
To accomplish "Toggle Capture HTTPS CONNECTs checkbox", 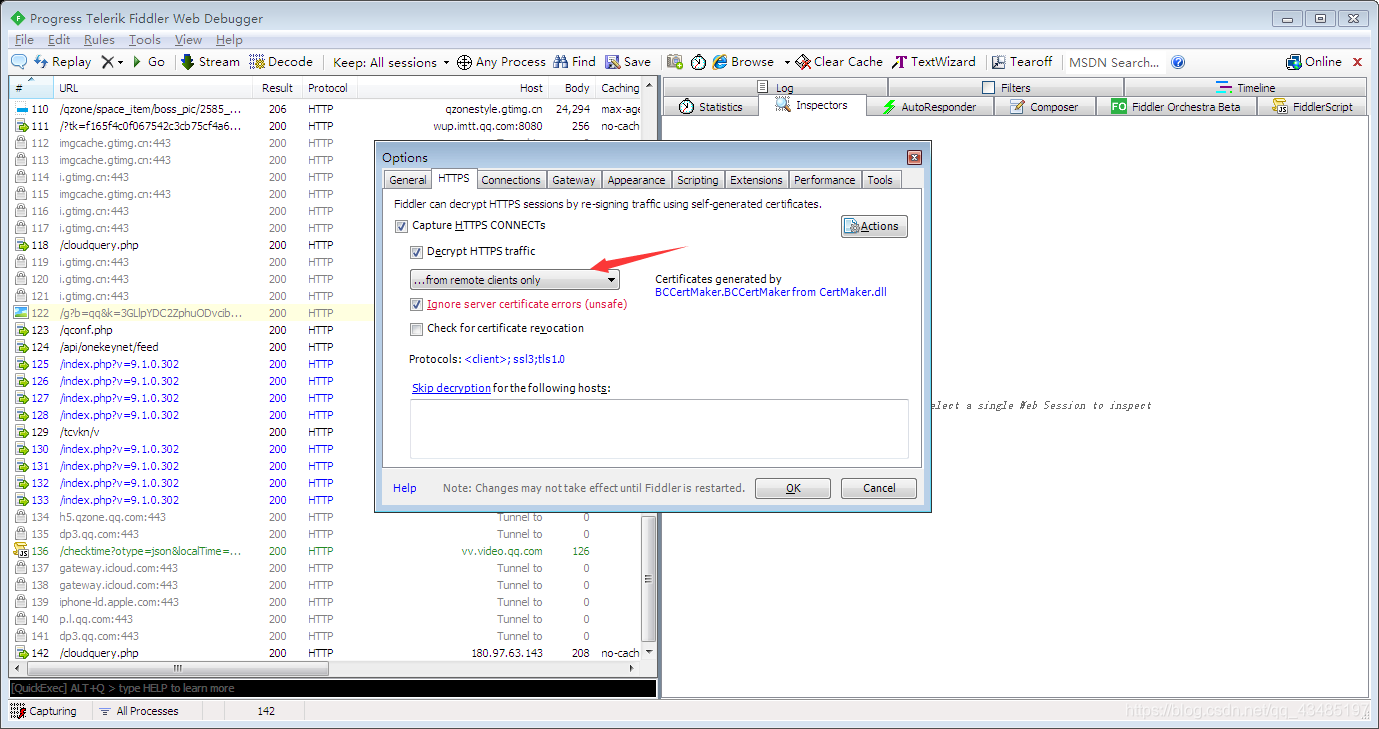I will click(402, 226).
